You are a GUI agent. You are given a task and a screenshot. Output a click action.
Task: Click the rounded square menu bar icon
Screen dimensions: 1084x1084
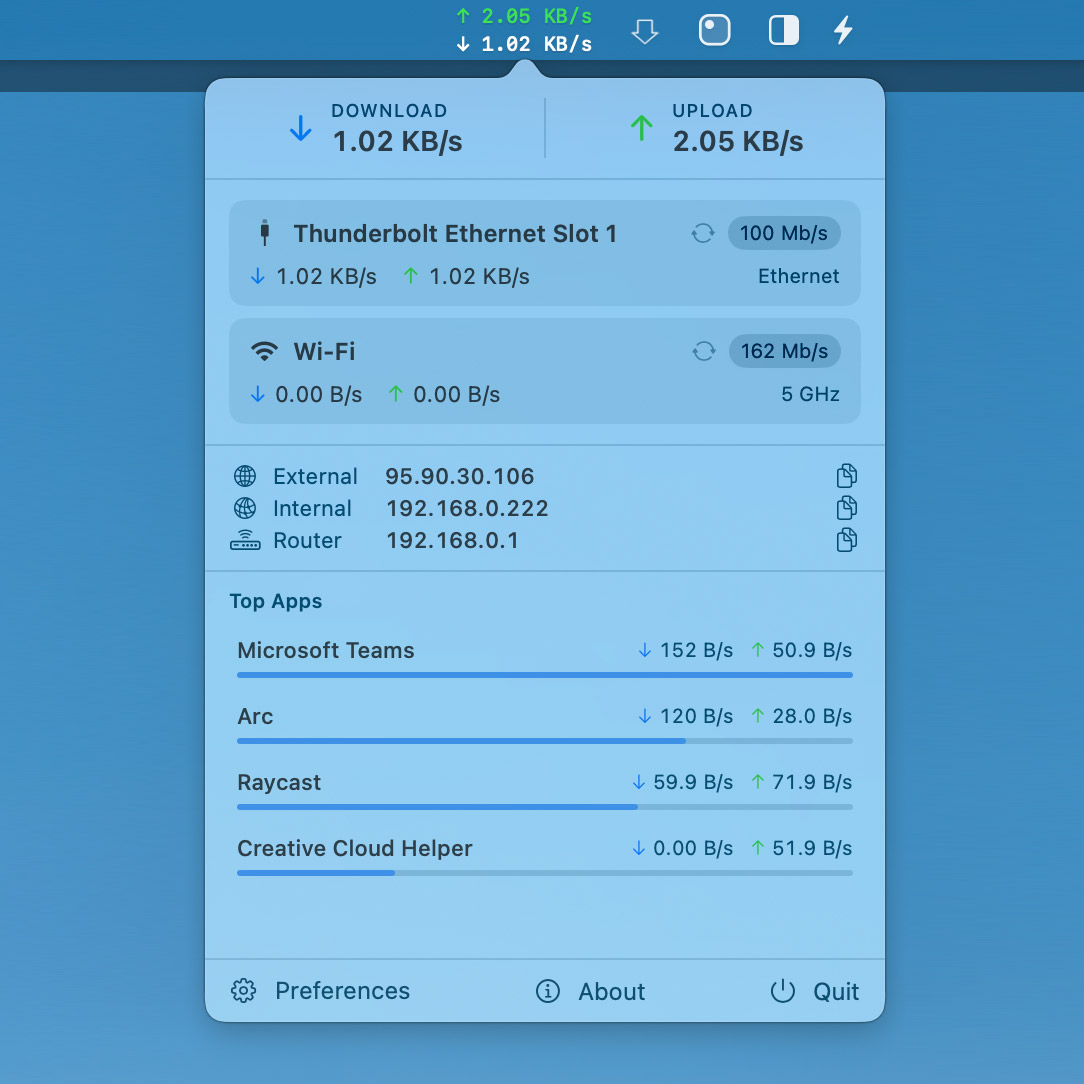pyautogui.click(x=714, y=31)
